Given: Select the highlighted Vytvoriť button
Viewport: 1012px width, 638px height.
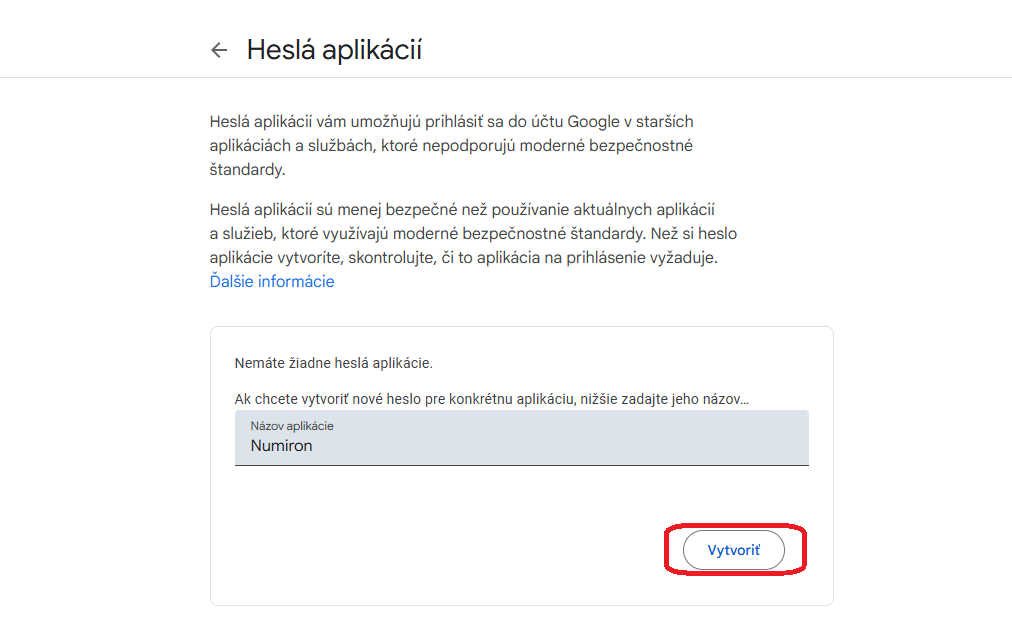Looking at the screenshot, I should tap(733, 549).
